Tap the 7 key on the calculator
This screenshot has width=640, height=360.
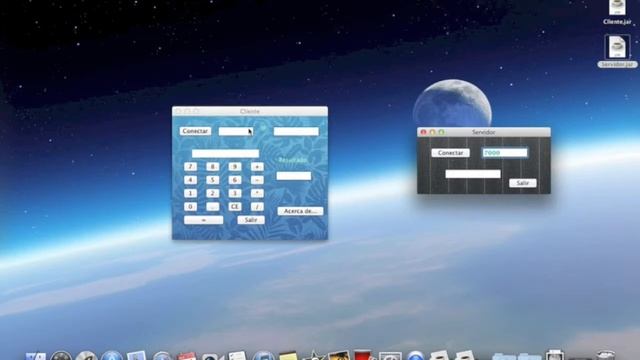click(190, 167)
